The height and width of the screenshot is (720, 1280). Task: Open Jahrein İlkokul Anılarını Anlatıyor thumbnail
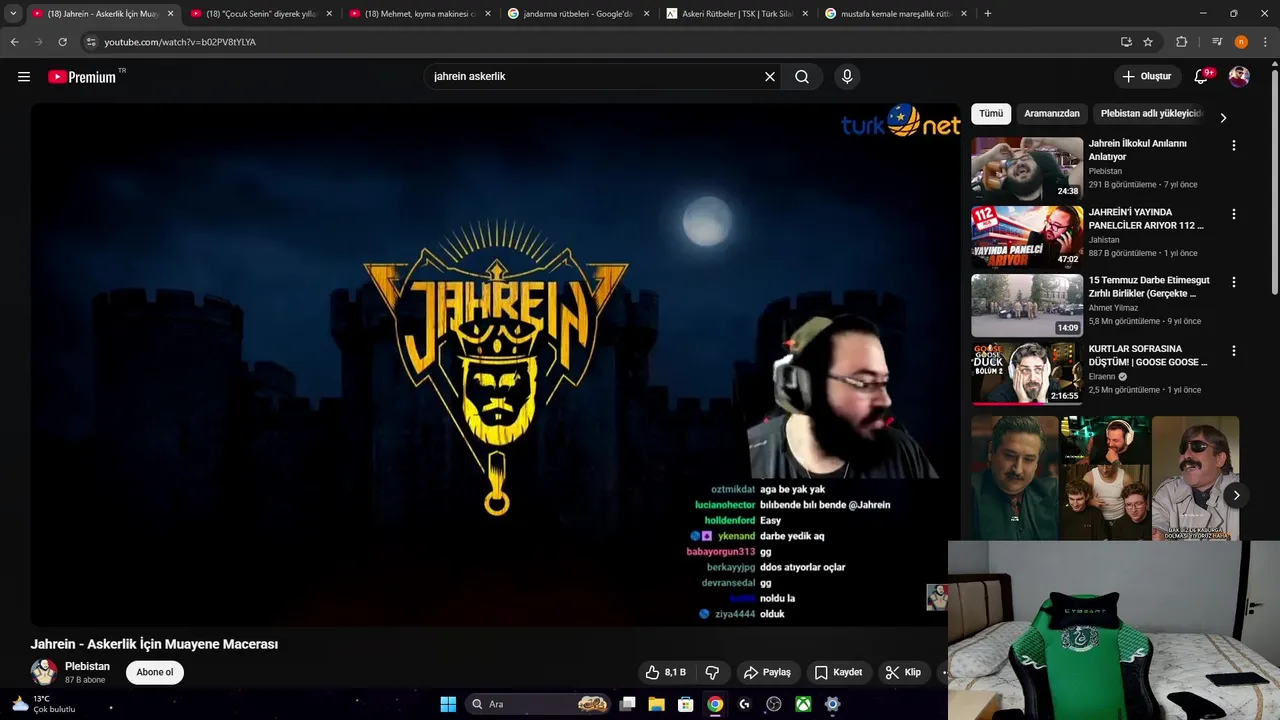1027,168
